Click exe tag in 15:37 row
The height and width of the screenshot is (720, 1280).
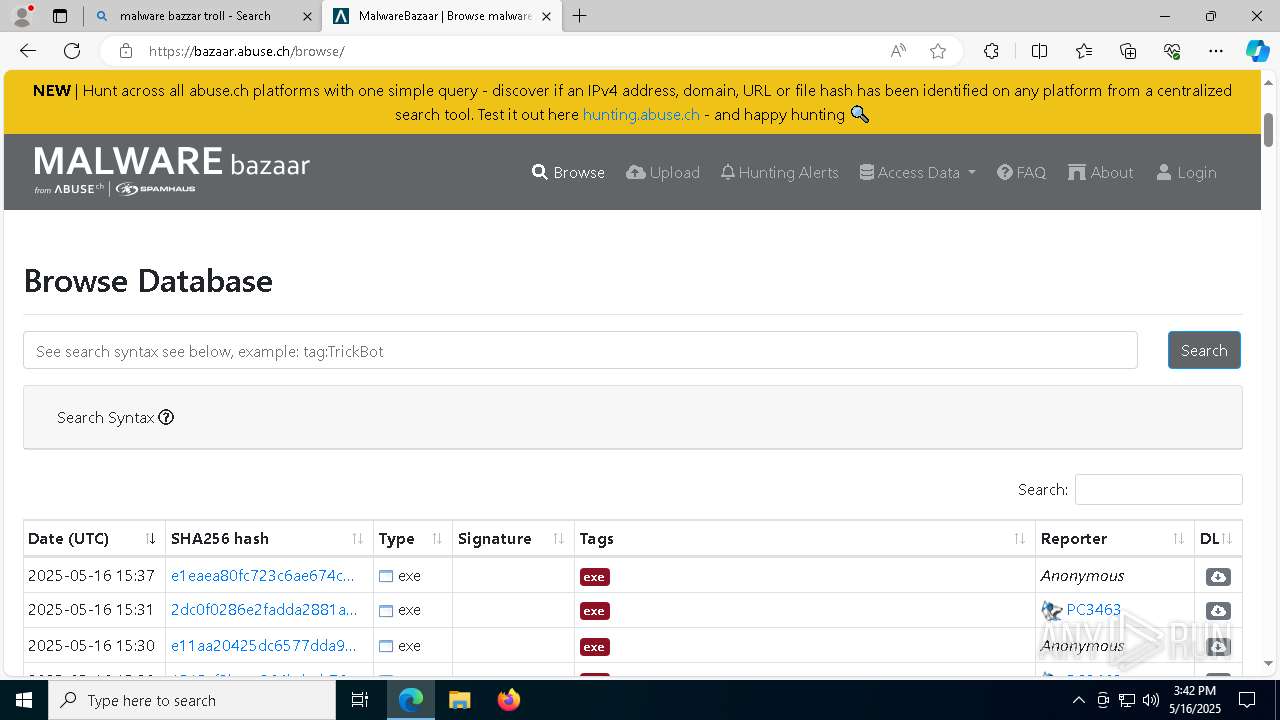pyautogui.click(x=594, y=577)
